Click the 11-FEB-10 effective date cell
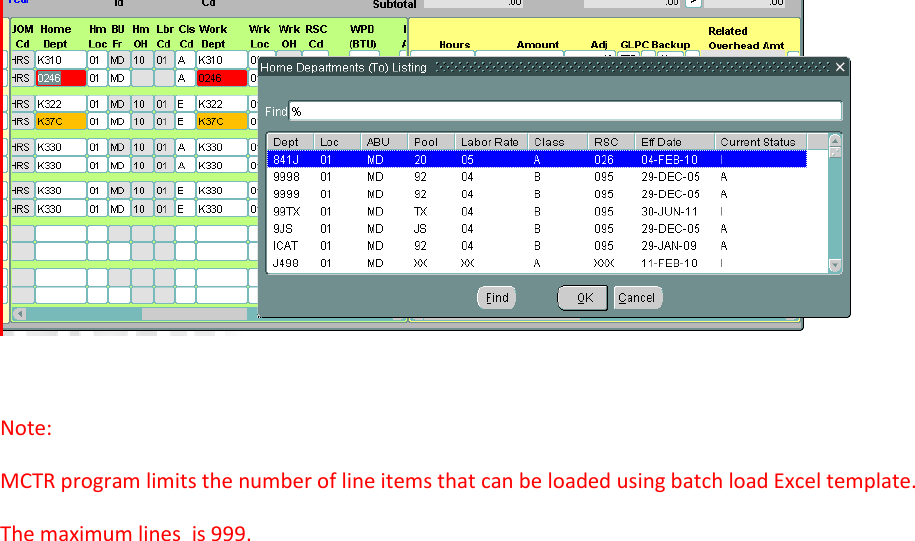The height and width of the screenshot is (541, 915). (669, 263)
